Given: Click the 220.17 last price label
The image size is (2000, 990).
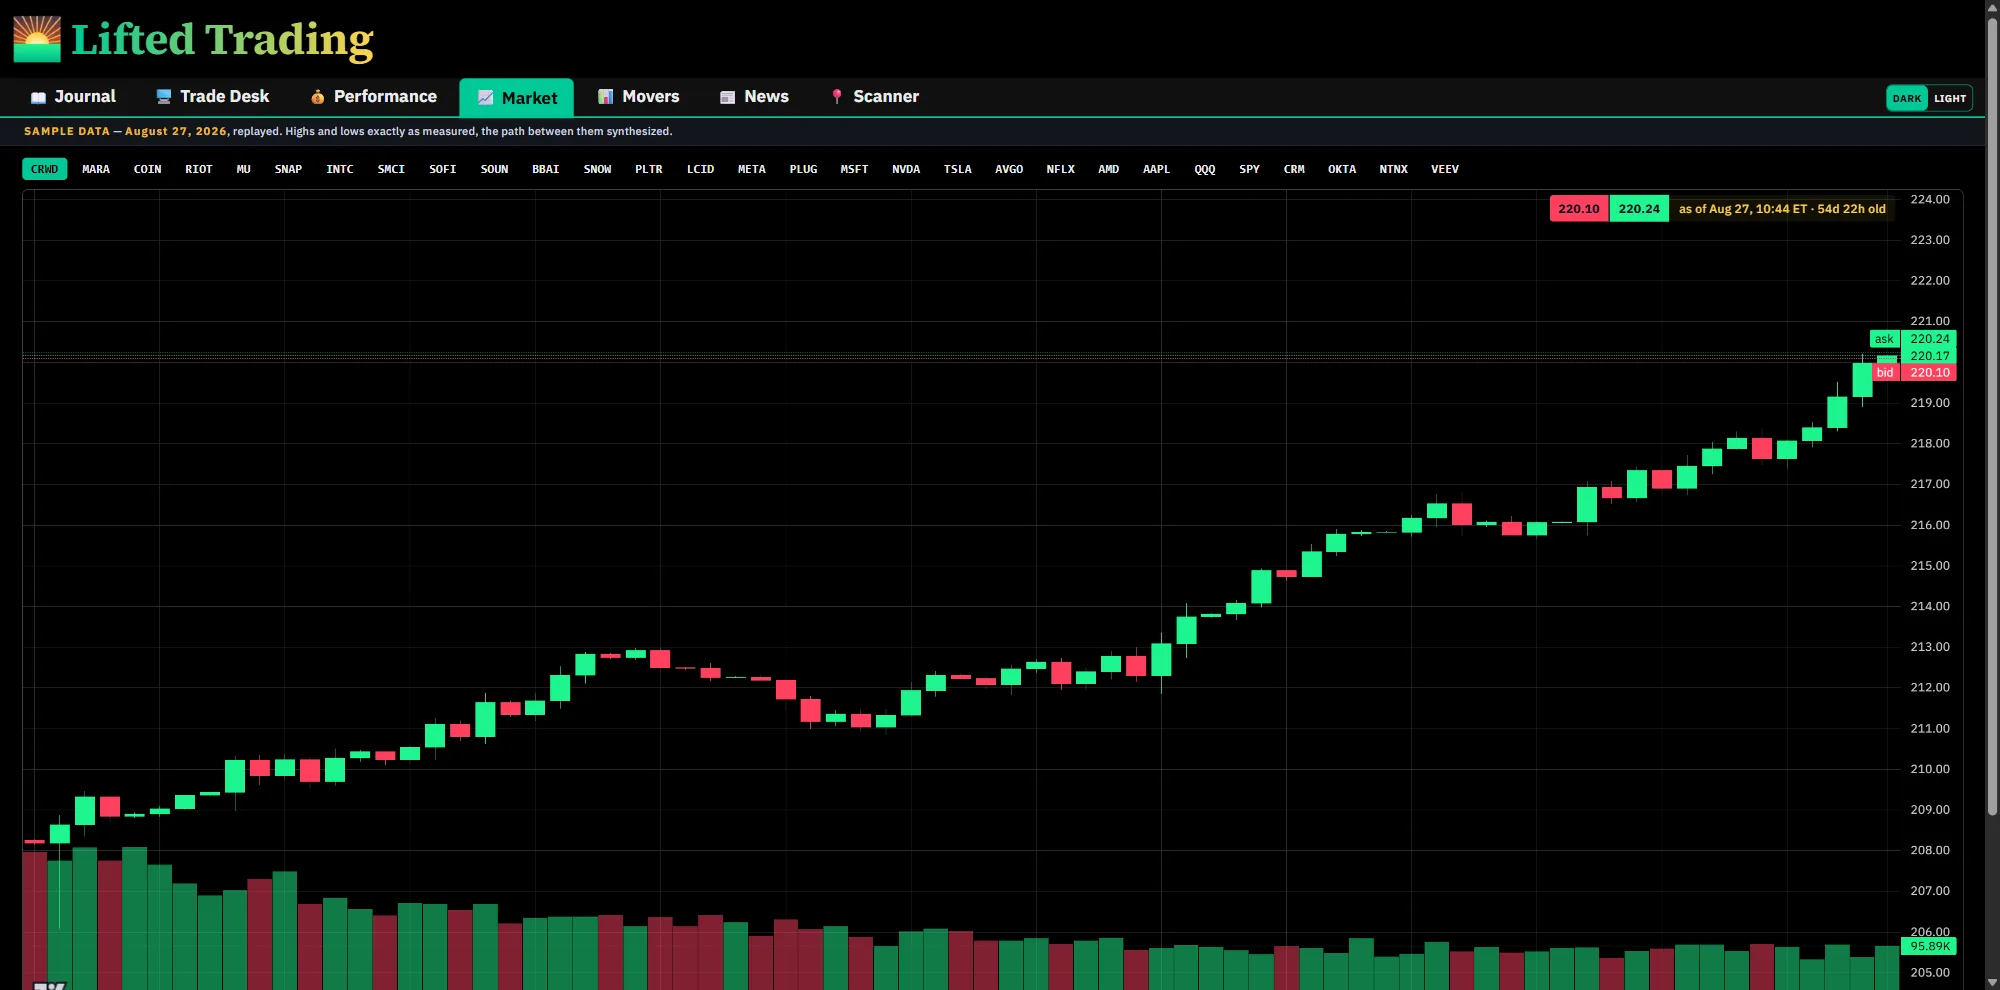Looking at the screenshot, I should pyautogui.click(x=1930, y=356).
